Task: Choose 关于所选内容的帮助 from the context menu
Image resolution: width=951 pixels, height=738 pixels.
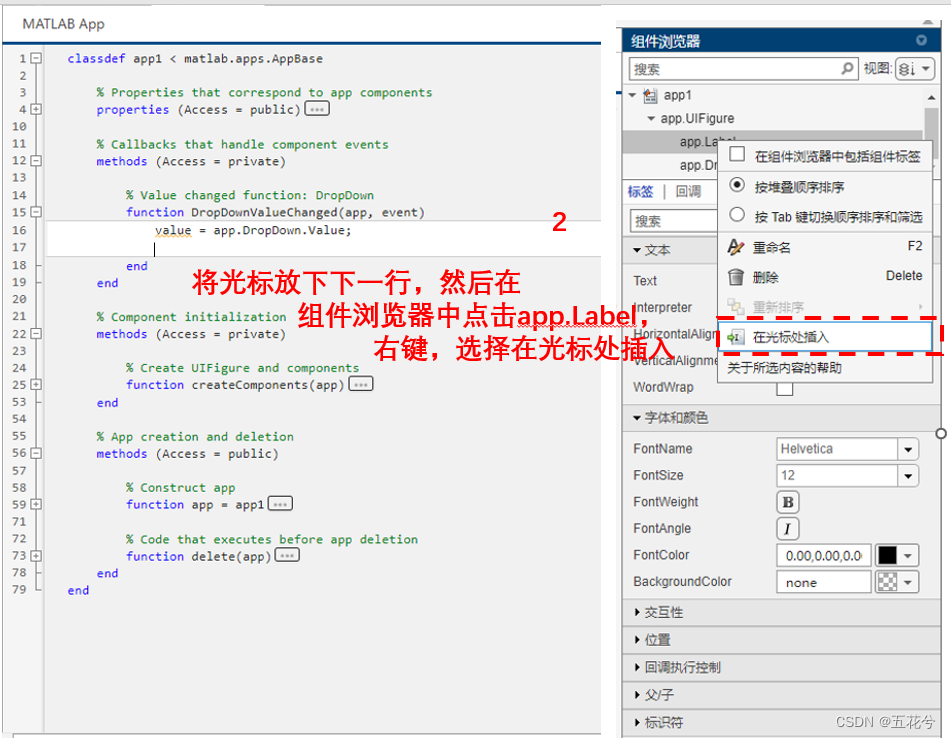Action: (786, 366)
